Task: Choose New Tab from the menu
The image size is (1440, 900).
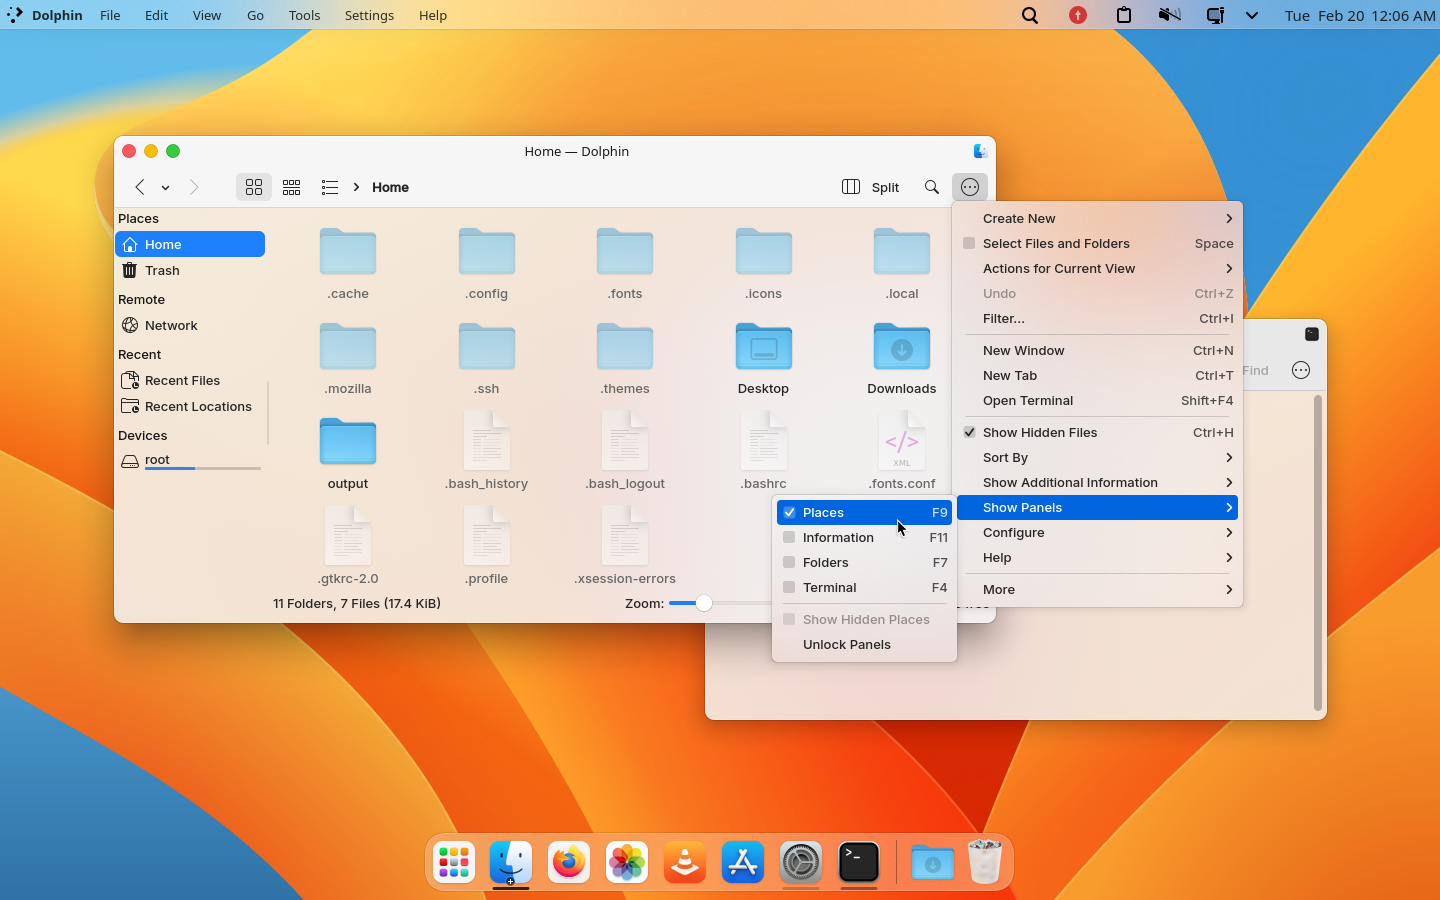Action: click(x=1097, y=375)
